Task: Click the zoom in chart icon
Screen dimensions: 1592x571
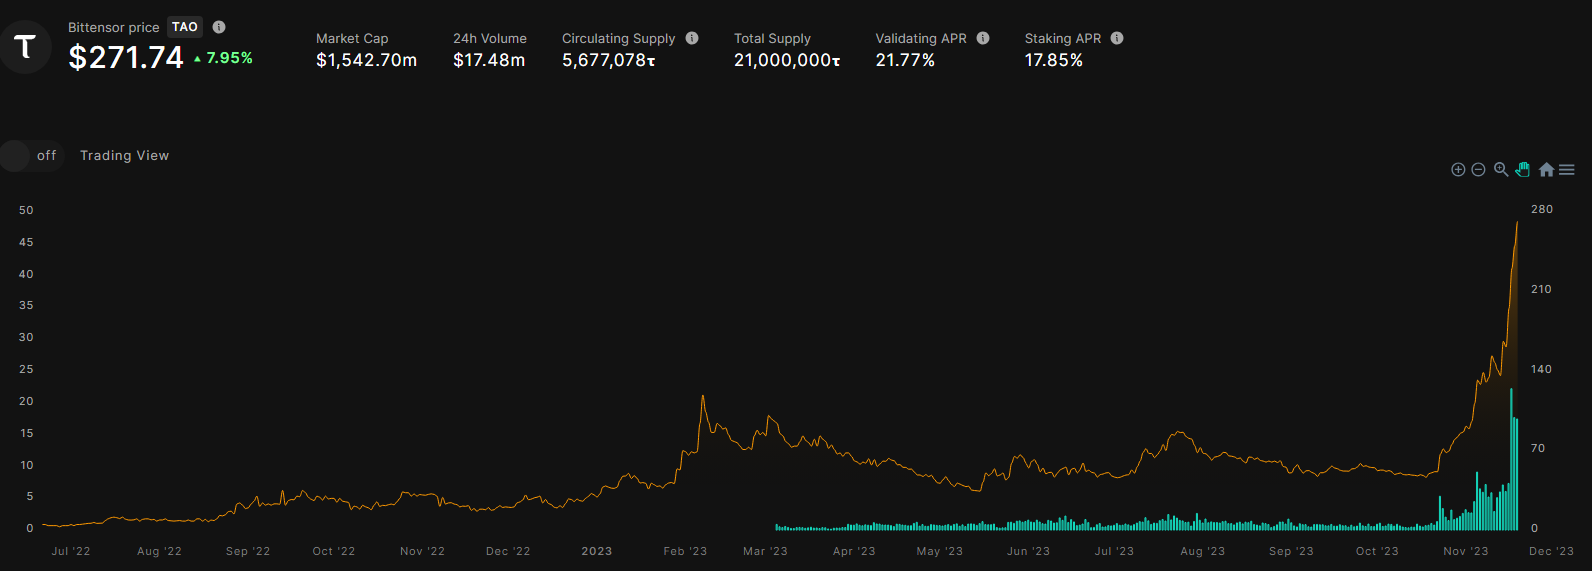Action: 1458,170
